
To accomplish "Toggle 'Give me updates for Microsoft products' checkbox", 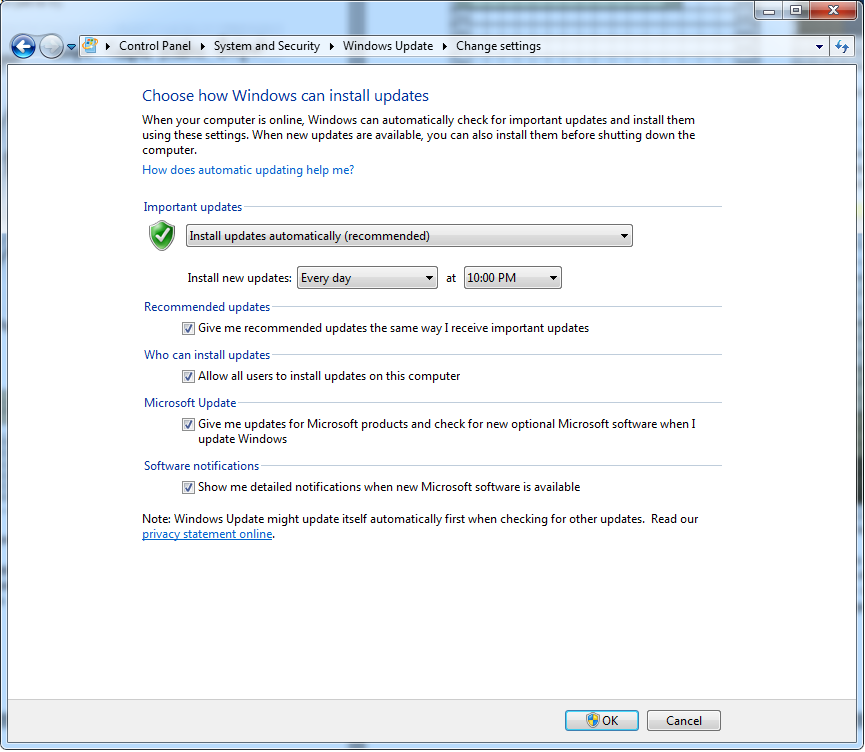I will 188,424.
